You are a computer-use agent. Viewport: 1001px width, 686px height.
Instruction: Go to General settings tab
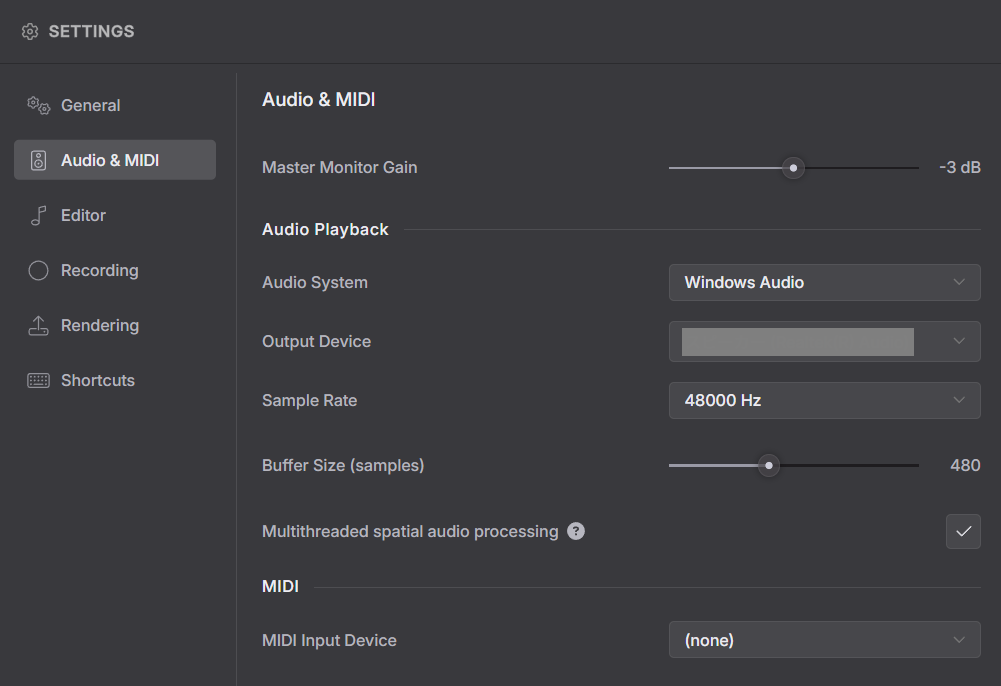pos(115,105)
